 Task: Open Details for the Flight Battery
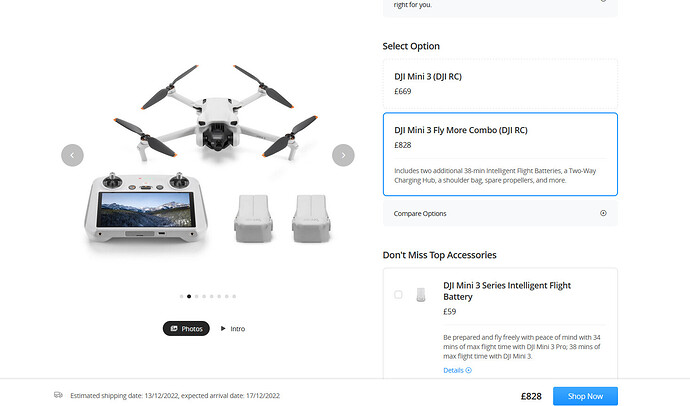pos(457,370)
